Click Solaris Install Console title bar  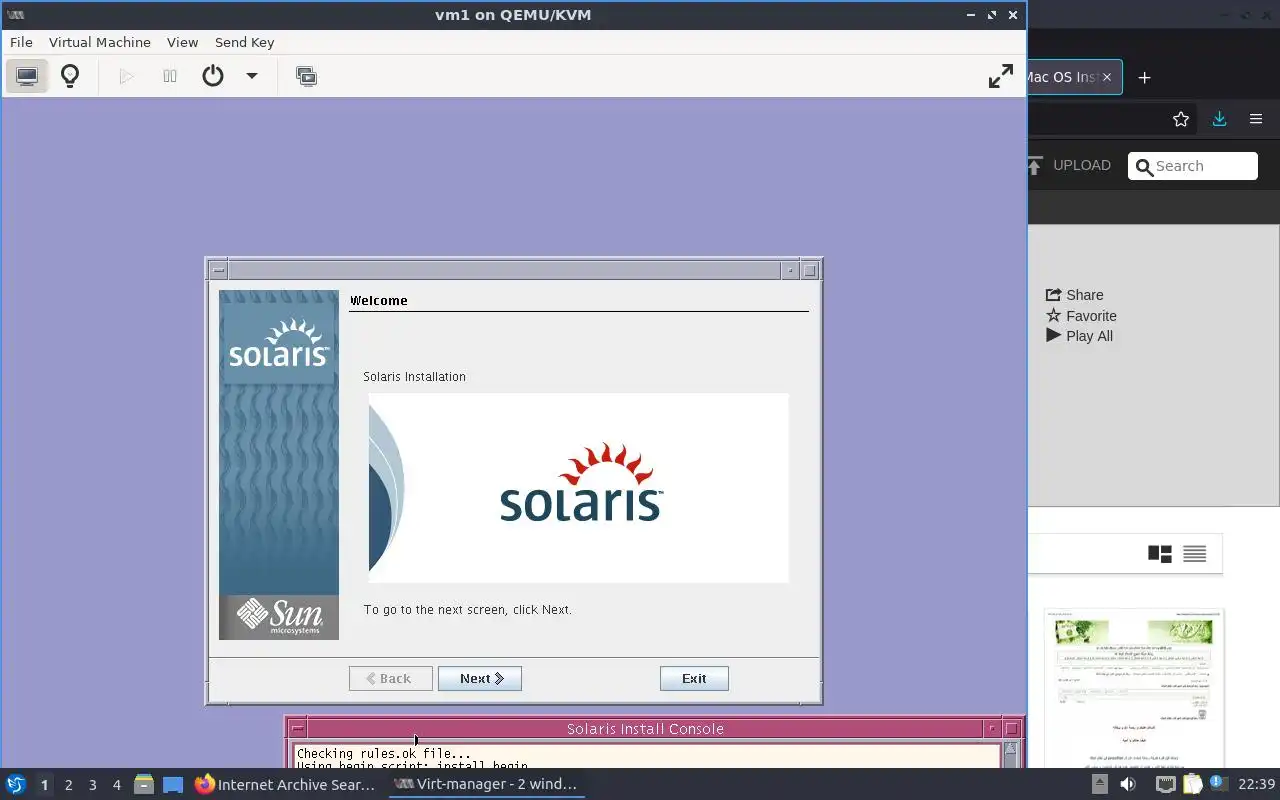click(645, 729)
